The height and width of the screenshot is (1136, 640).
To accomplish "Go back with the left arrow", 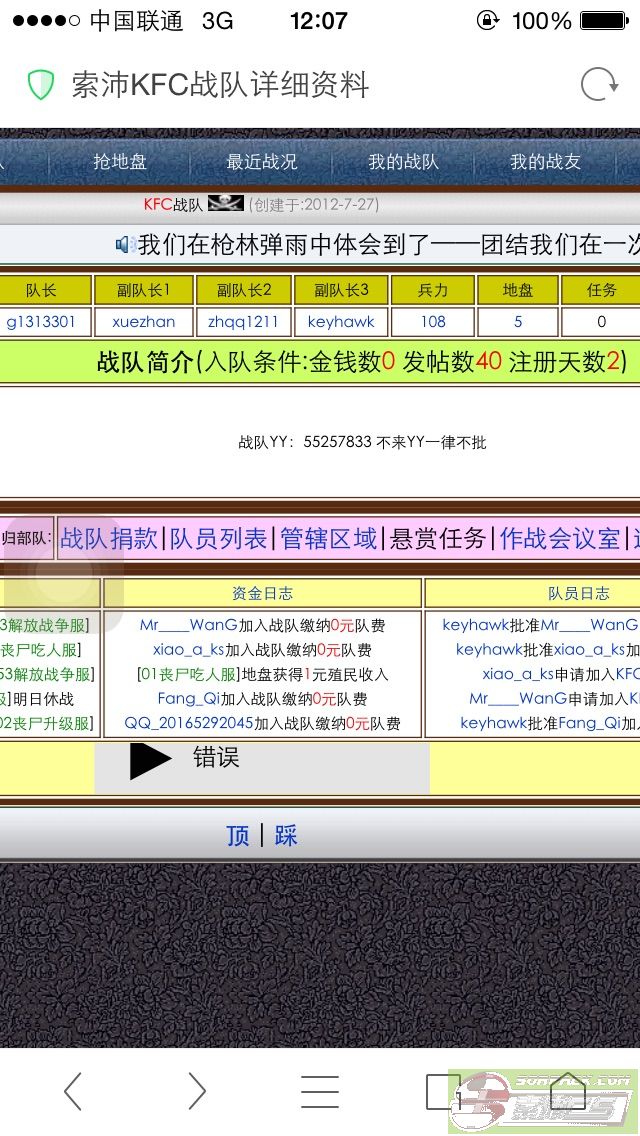I will pyautogui.click(x=72, y=1091).
